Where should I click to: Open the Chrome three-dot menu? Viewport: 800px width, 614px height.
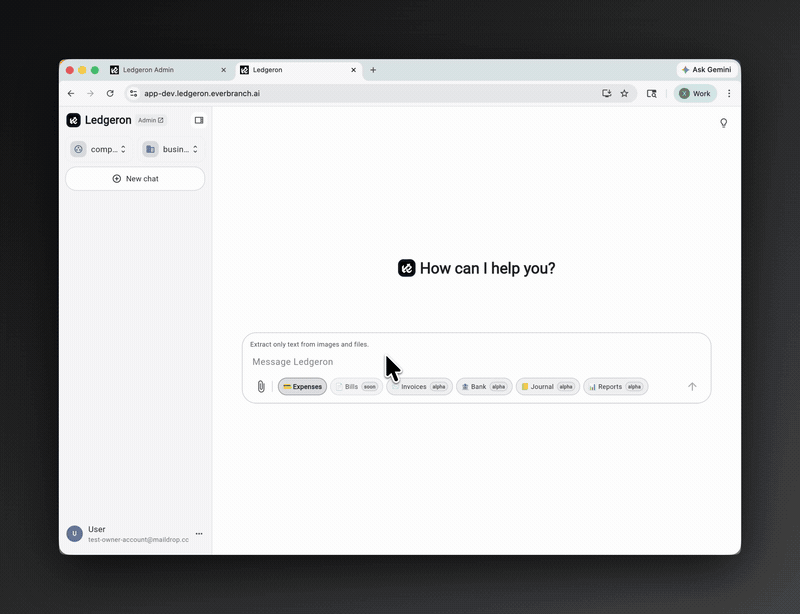729,93
